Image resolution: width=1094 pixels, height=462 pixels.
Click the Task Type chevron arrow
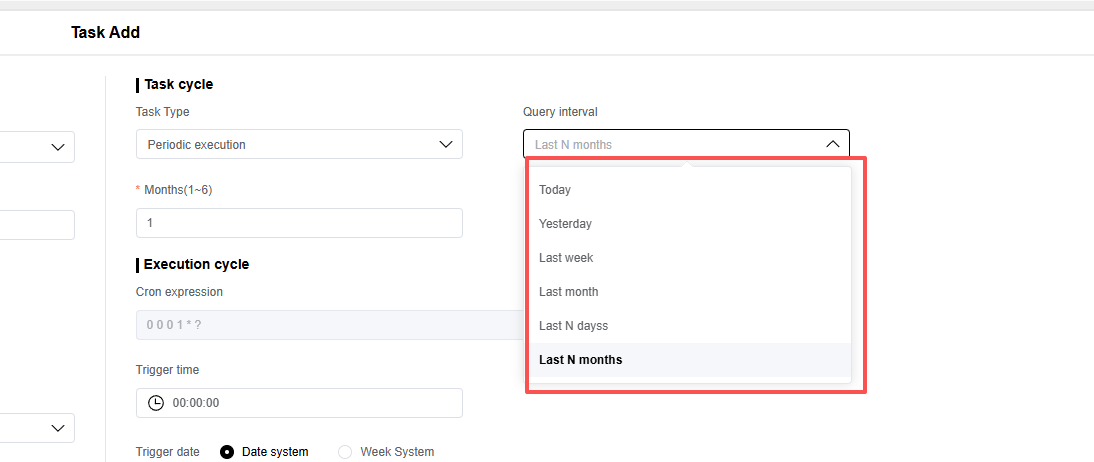[446, 145]
